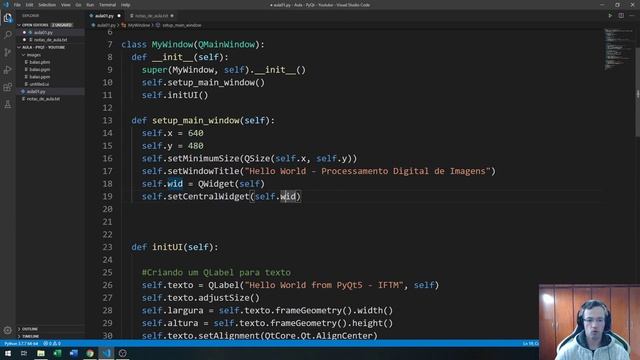
Task: Select aula01.py under Open Editors
Action: [x=43, y=33]
